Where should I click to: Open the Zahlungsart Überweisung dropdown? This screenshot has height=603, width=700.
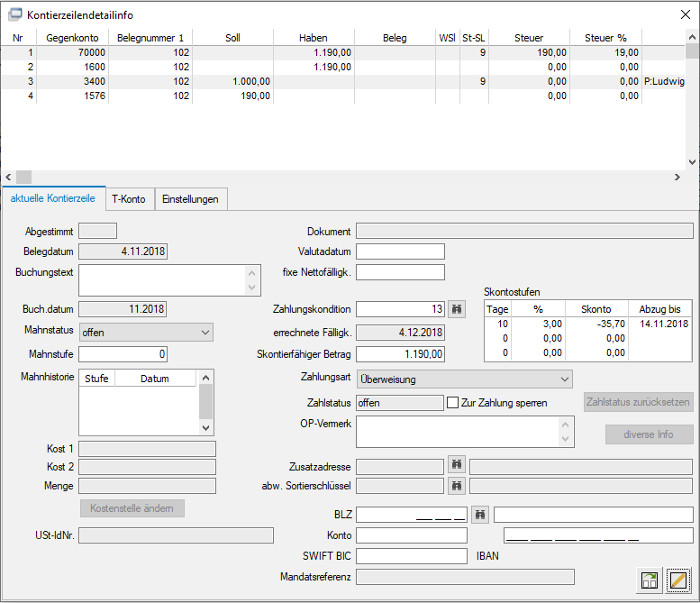tap(464, 379)
